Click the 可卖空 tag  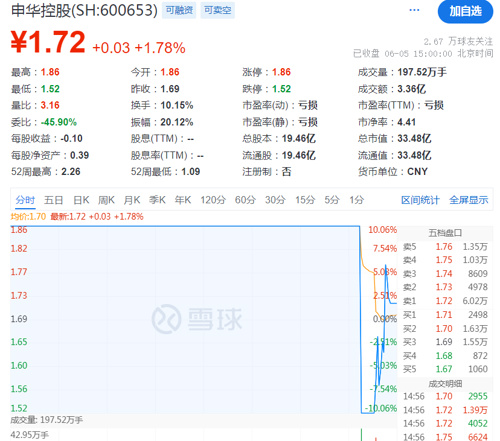(x=218, y=10)
